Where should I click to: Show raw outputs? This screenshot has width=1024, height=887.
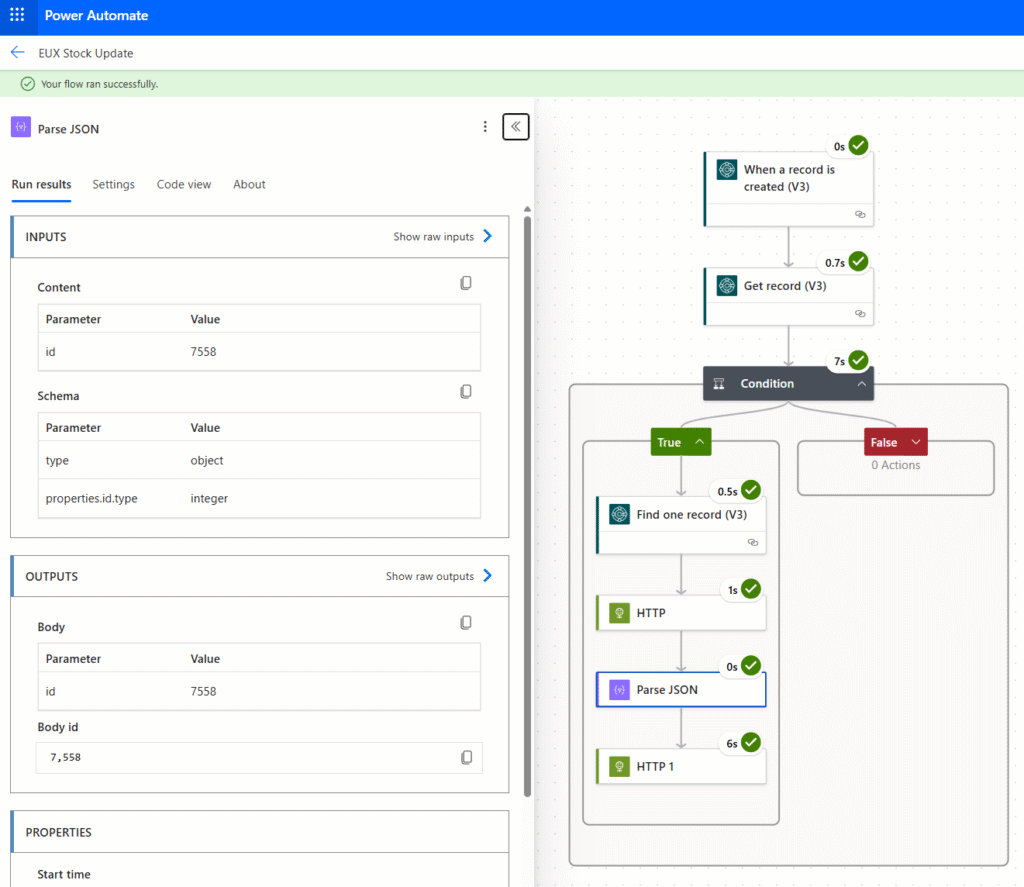439,576
